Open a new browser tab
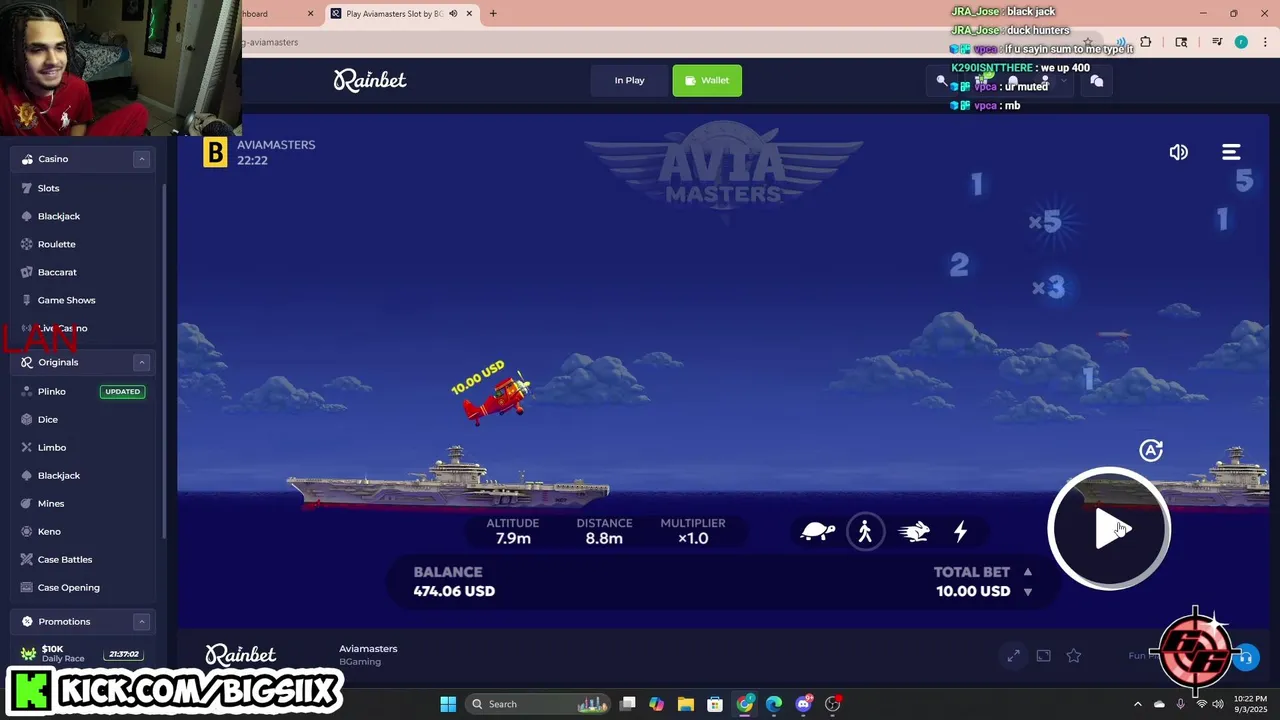1280x720 pixels. 493,14
